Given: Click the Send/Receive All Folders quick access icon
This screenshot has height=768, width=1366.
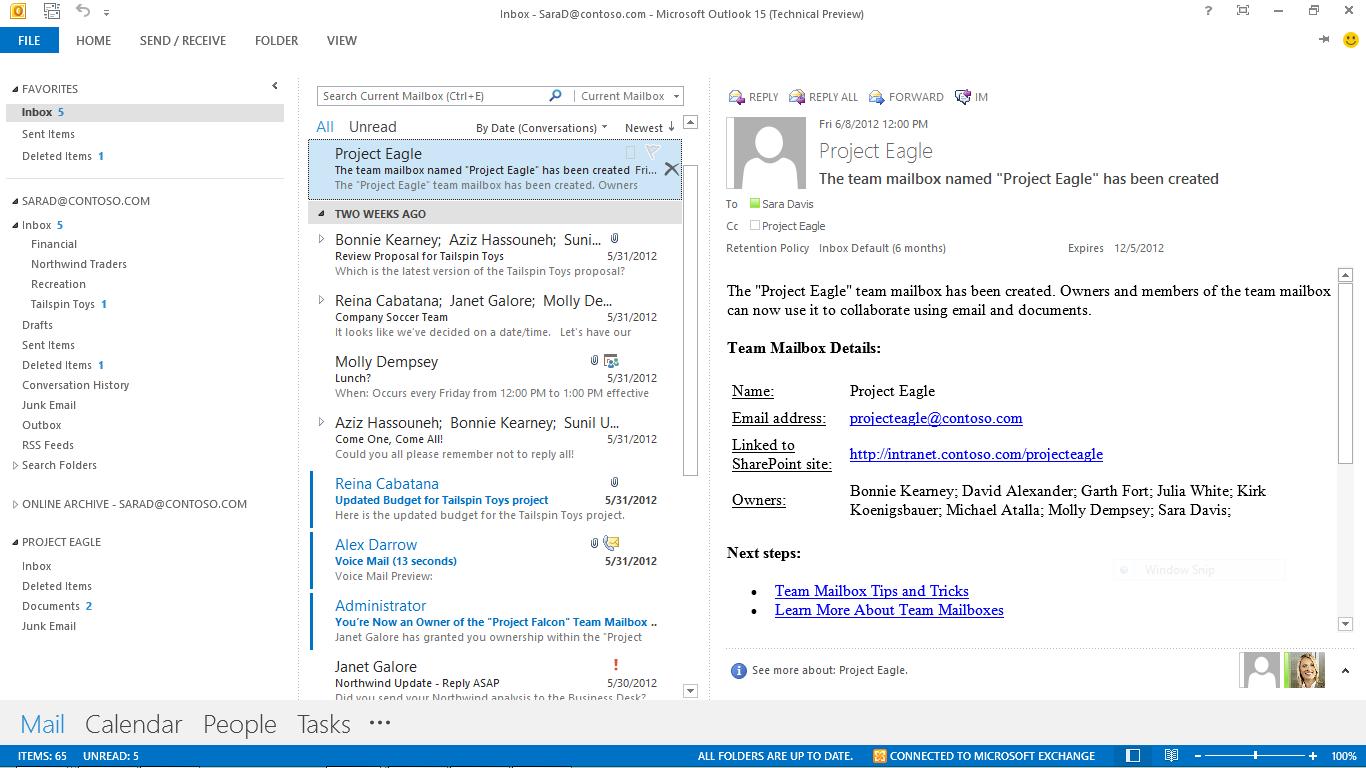Looking at the screenshot, I should pos(51,12).
